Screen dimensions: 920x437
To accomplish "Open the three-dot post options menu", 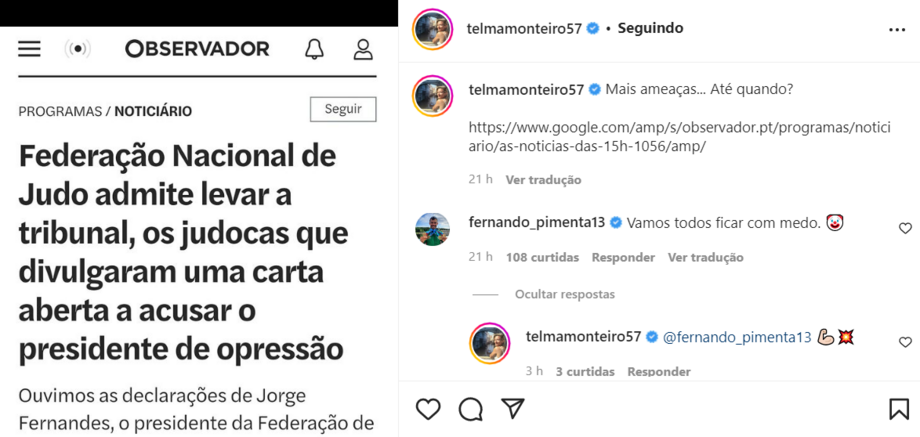I will [896, 30].
